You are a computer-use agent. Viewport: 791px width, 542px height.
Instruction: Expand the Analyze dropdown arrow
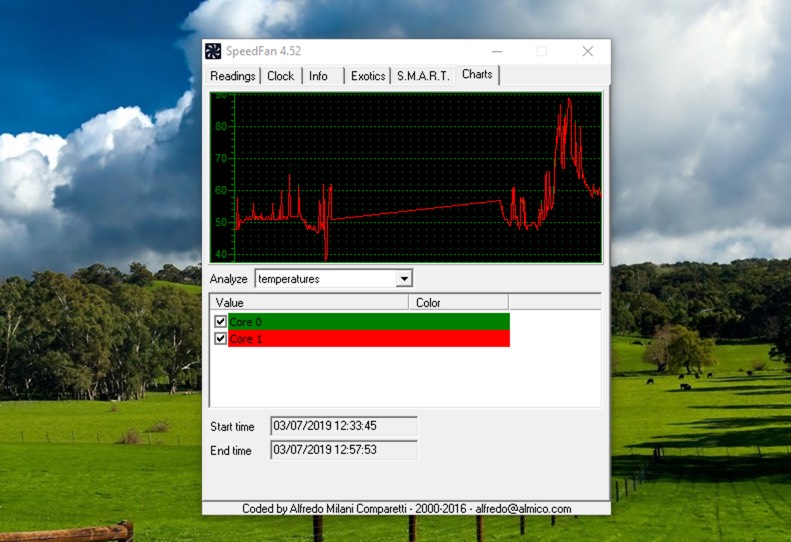tap(404, 279)
